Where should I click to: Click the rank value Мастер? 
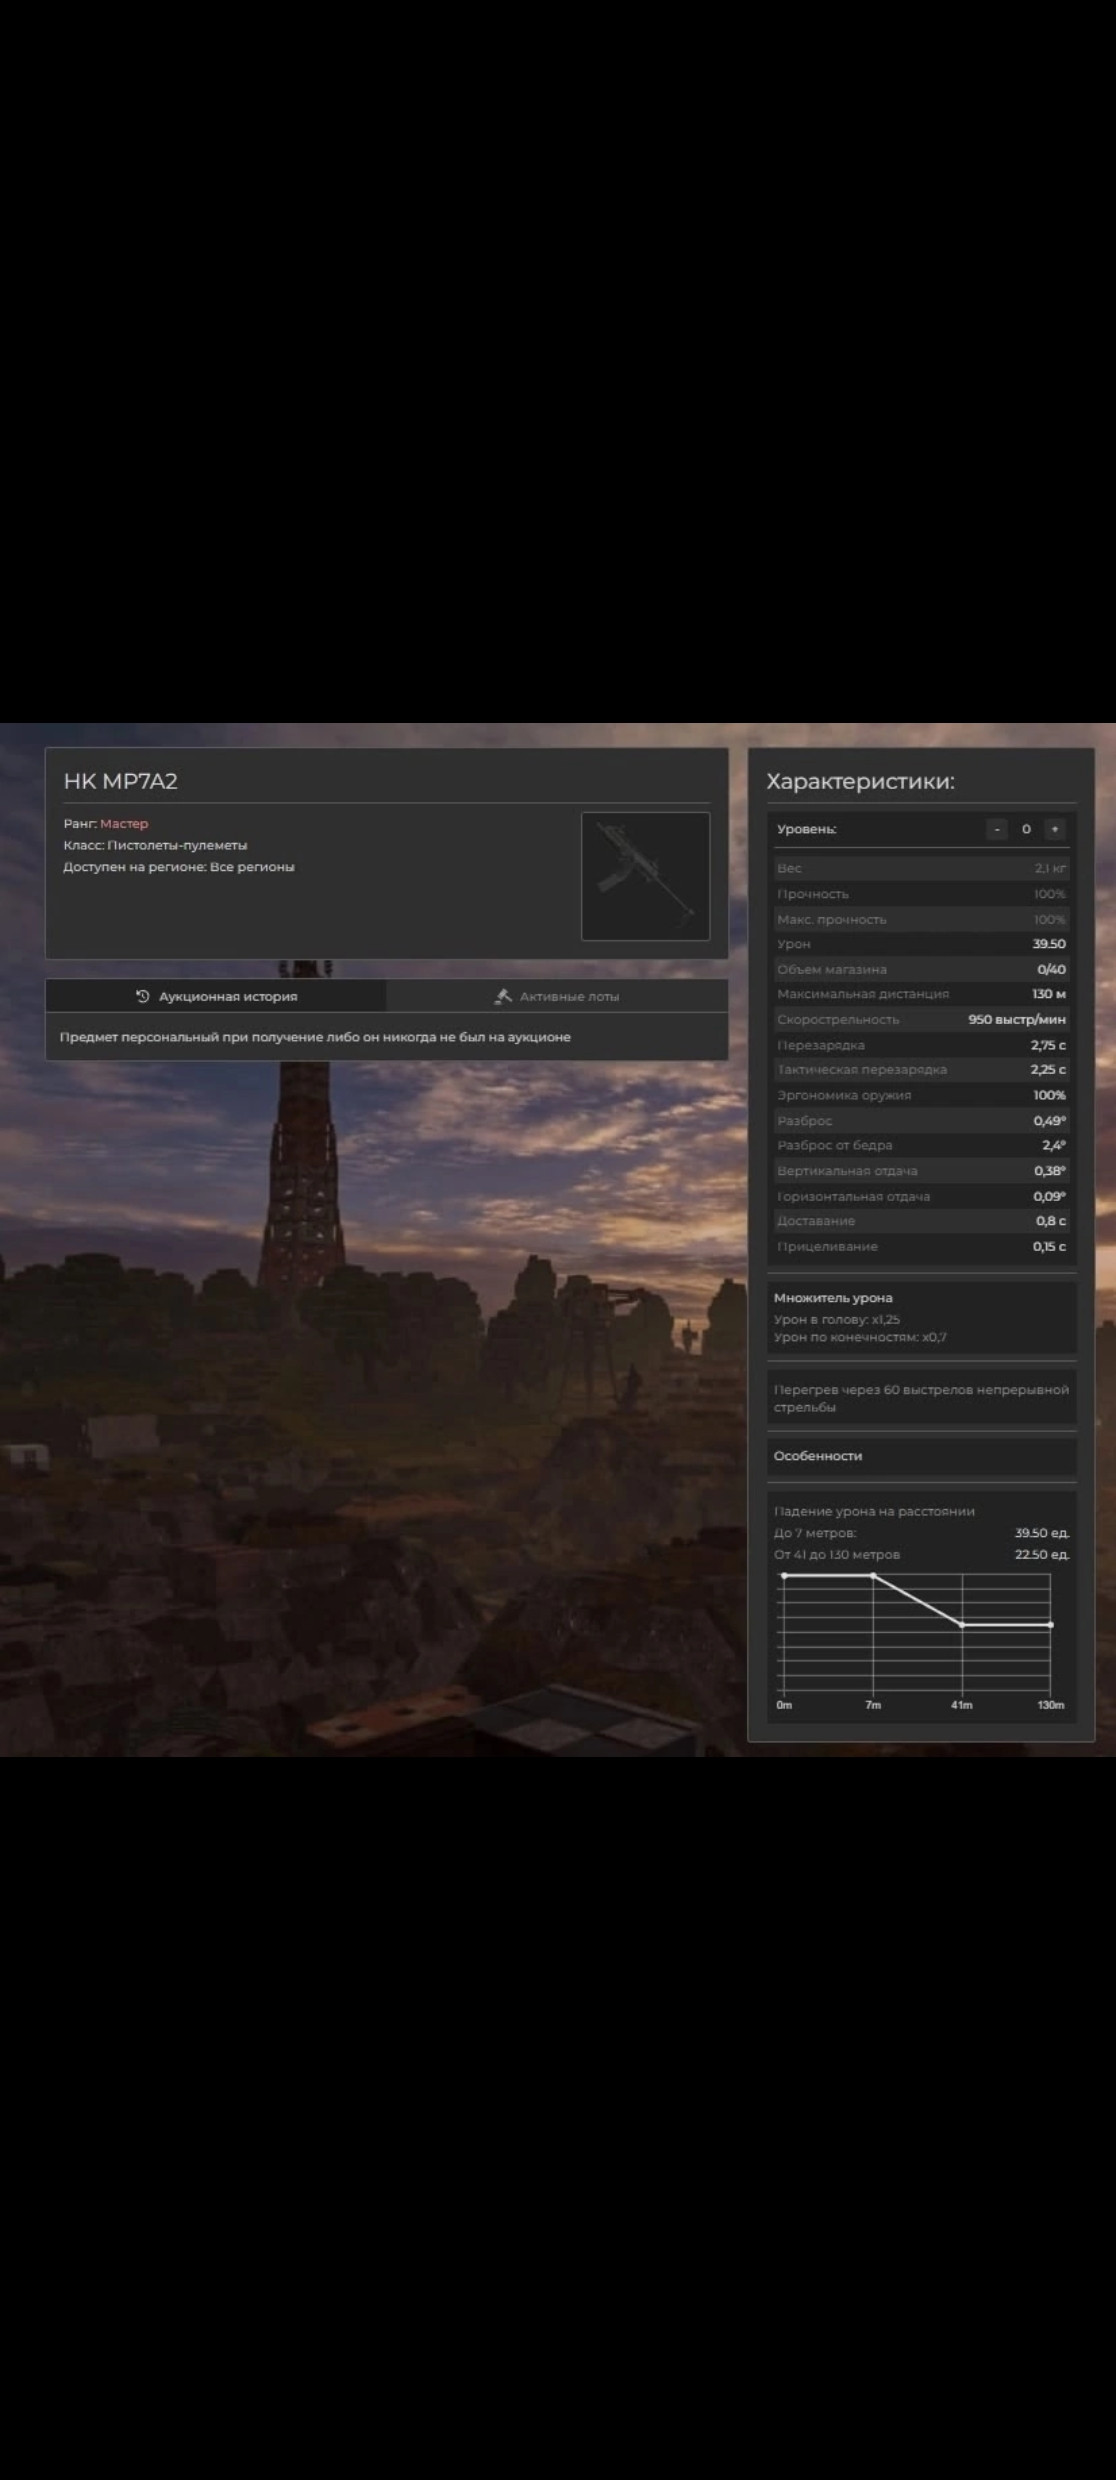(x=124, y=824)
